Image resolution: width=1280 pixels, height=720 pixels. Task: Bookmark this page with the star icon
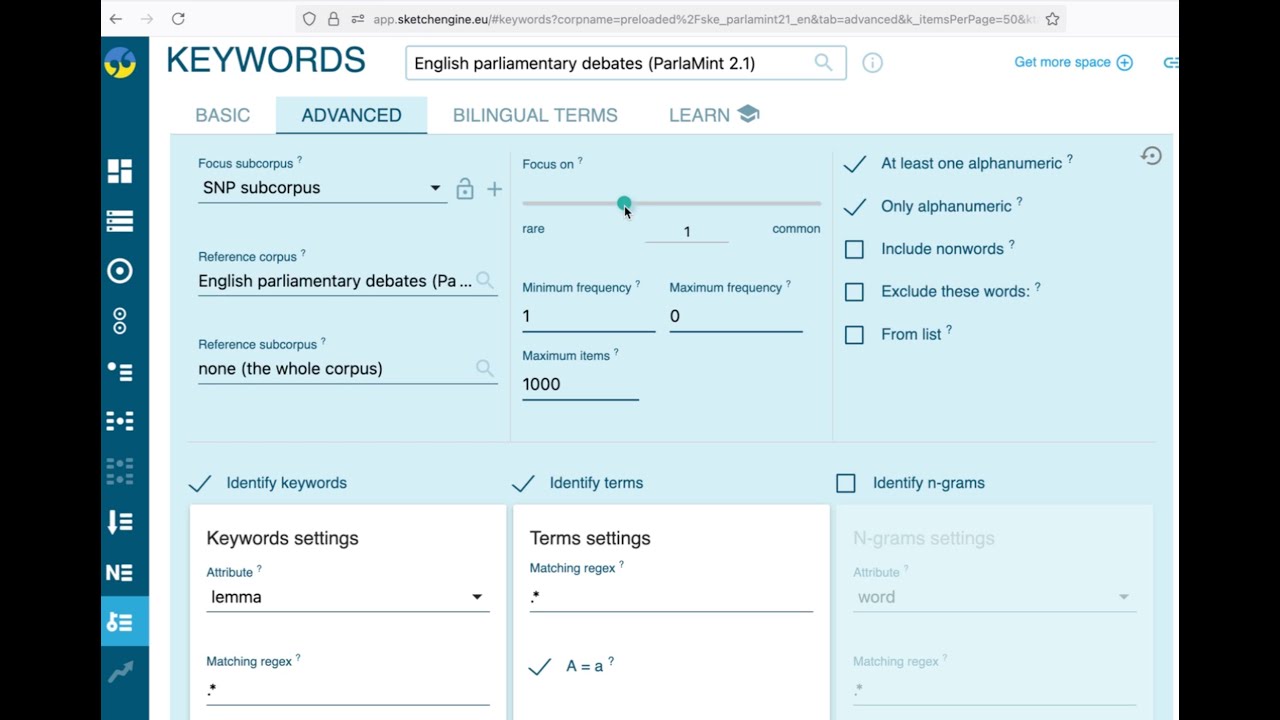[x=1052, y=18]
